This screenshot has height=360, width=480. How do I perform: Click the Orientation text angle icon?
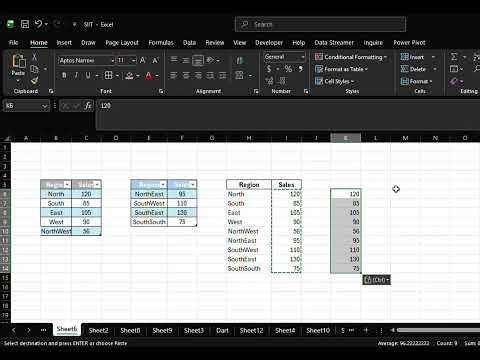point(211,60)
